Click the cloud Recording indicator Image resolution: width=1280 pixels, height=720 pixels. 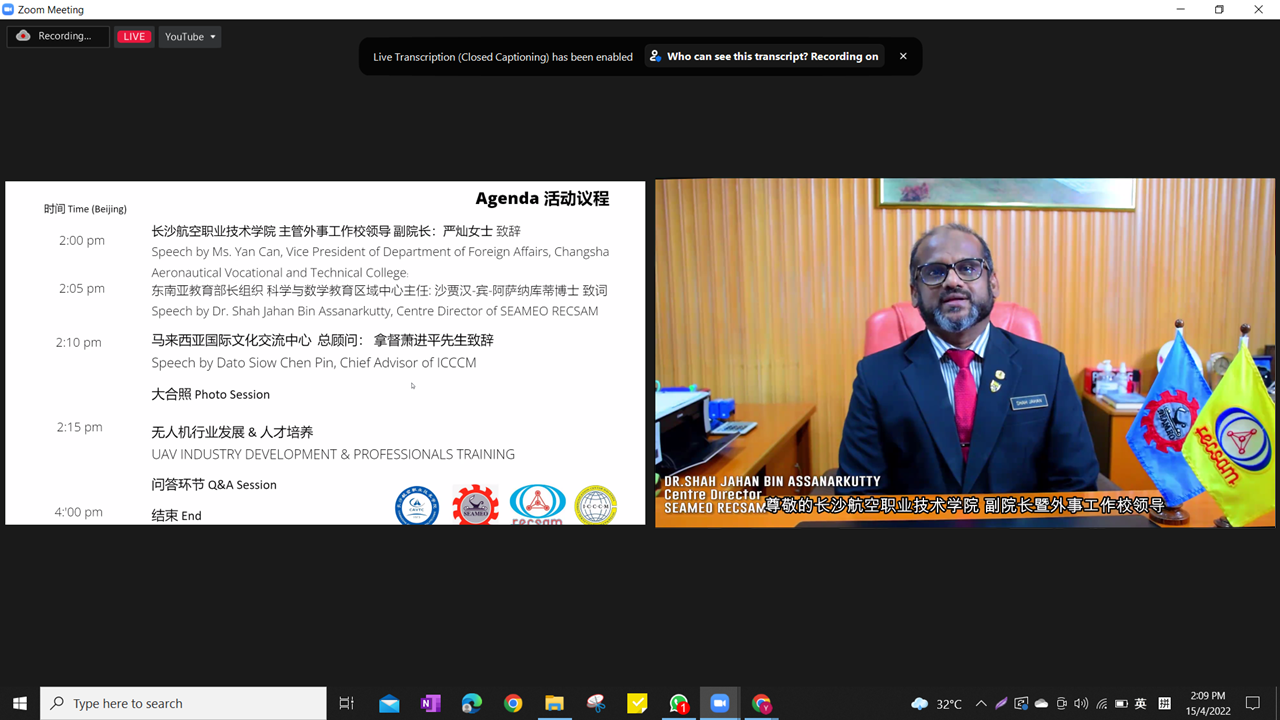(58, 36)
